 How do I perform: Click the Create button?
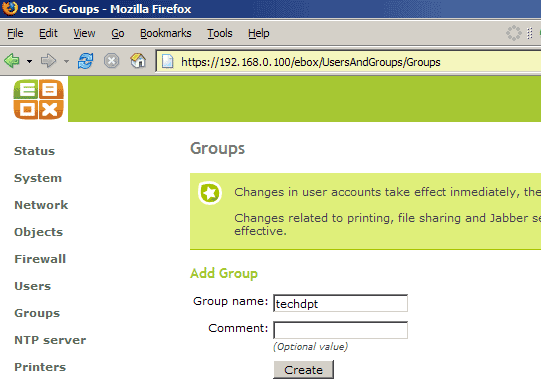point(304,370)
